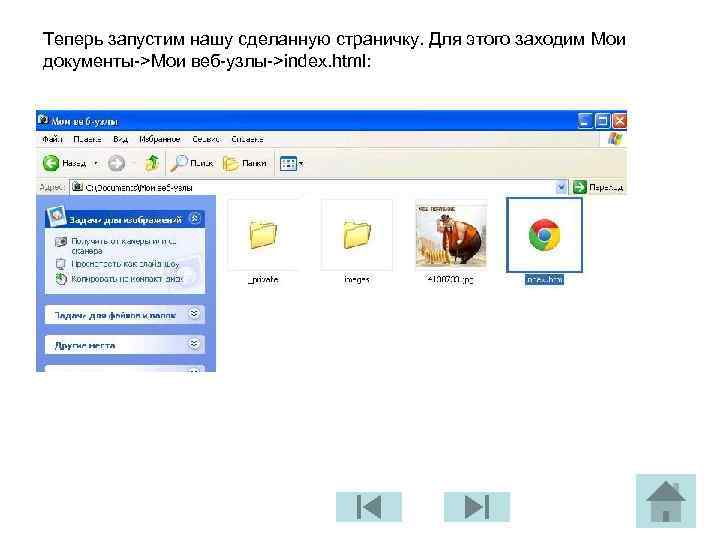This screenshot has width=720, height=540.
Task: Click the window title bar folder icon
Action: (x=43, y=120)
